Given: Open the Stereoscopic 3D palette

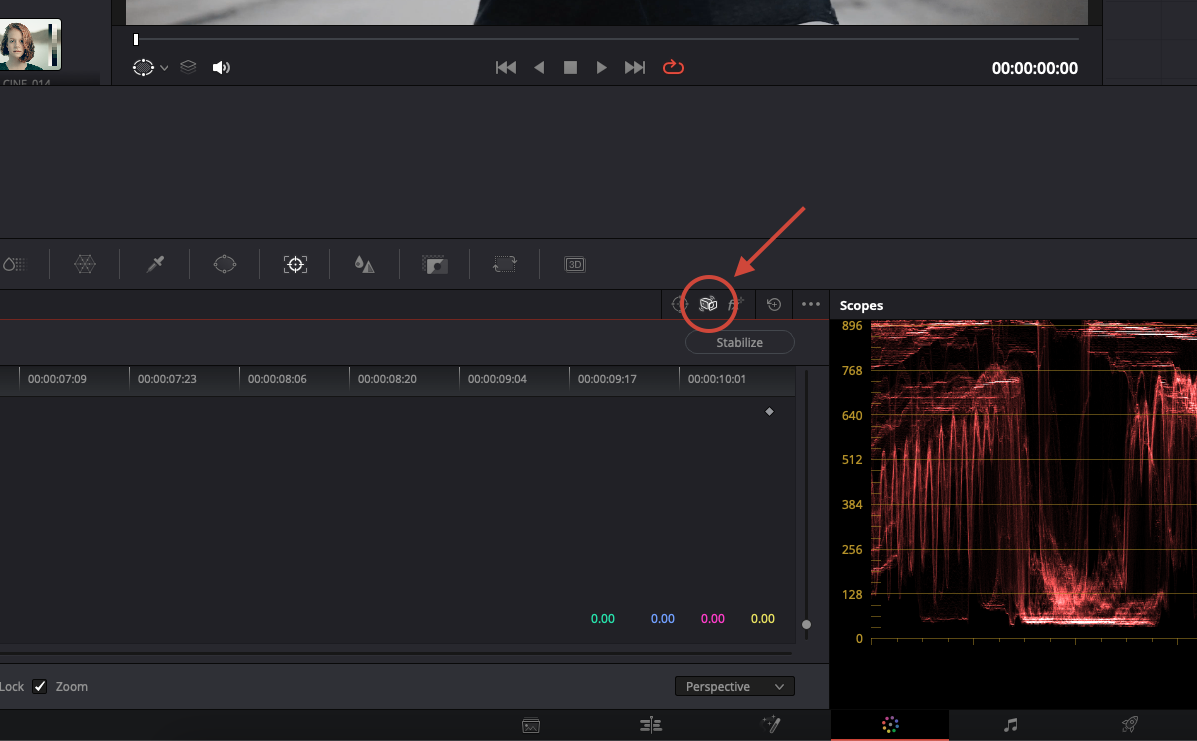Looking at the screenshot, I should (575, 264).
